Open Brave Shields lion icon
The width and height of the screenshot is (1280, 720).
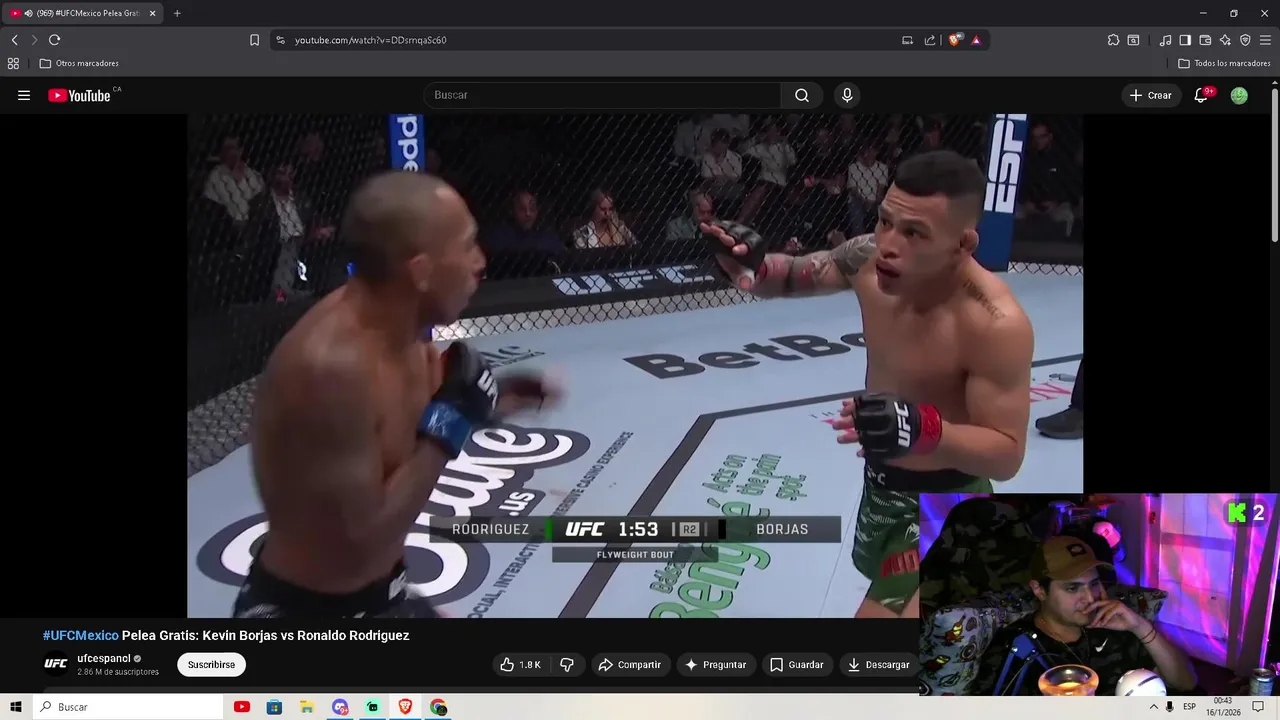pos(955,40)
